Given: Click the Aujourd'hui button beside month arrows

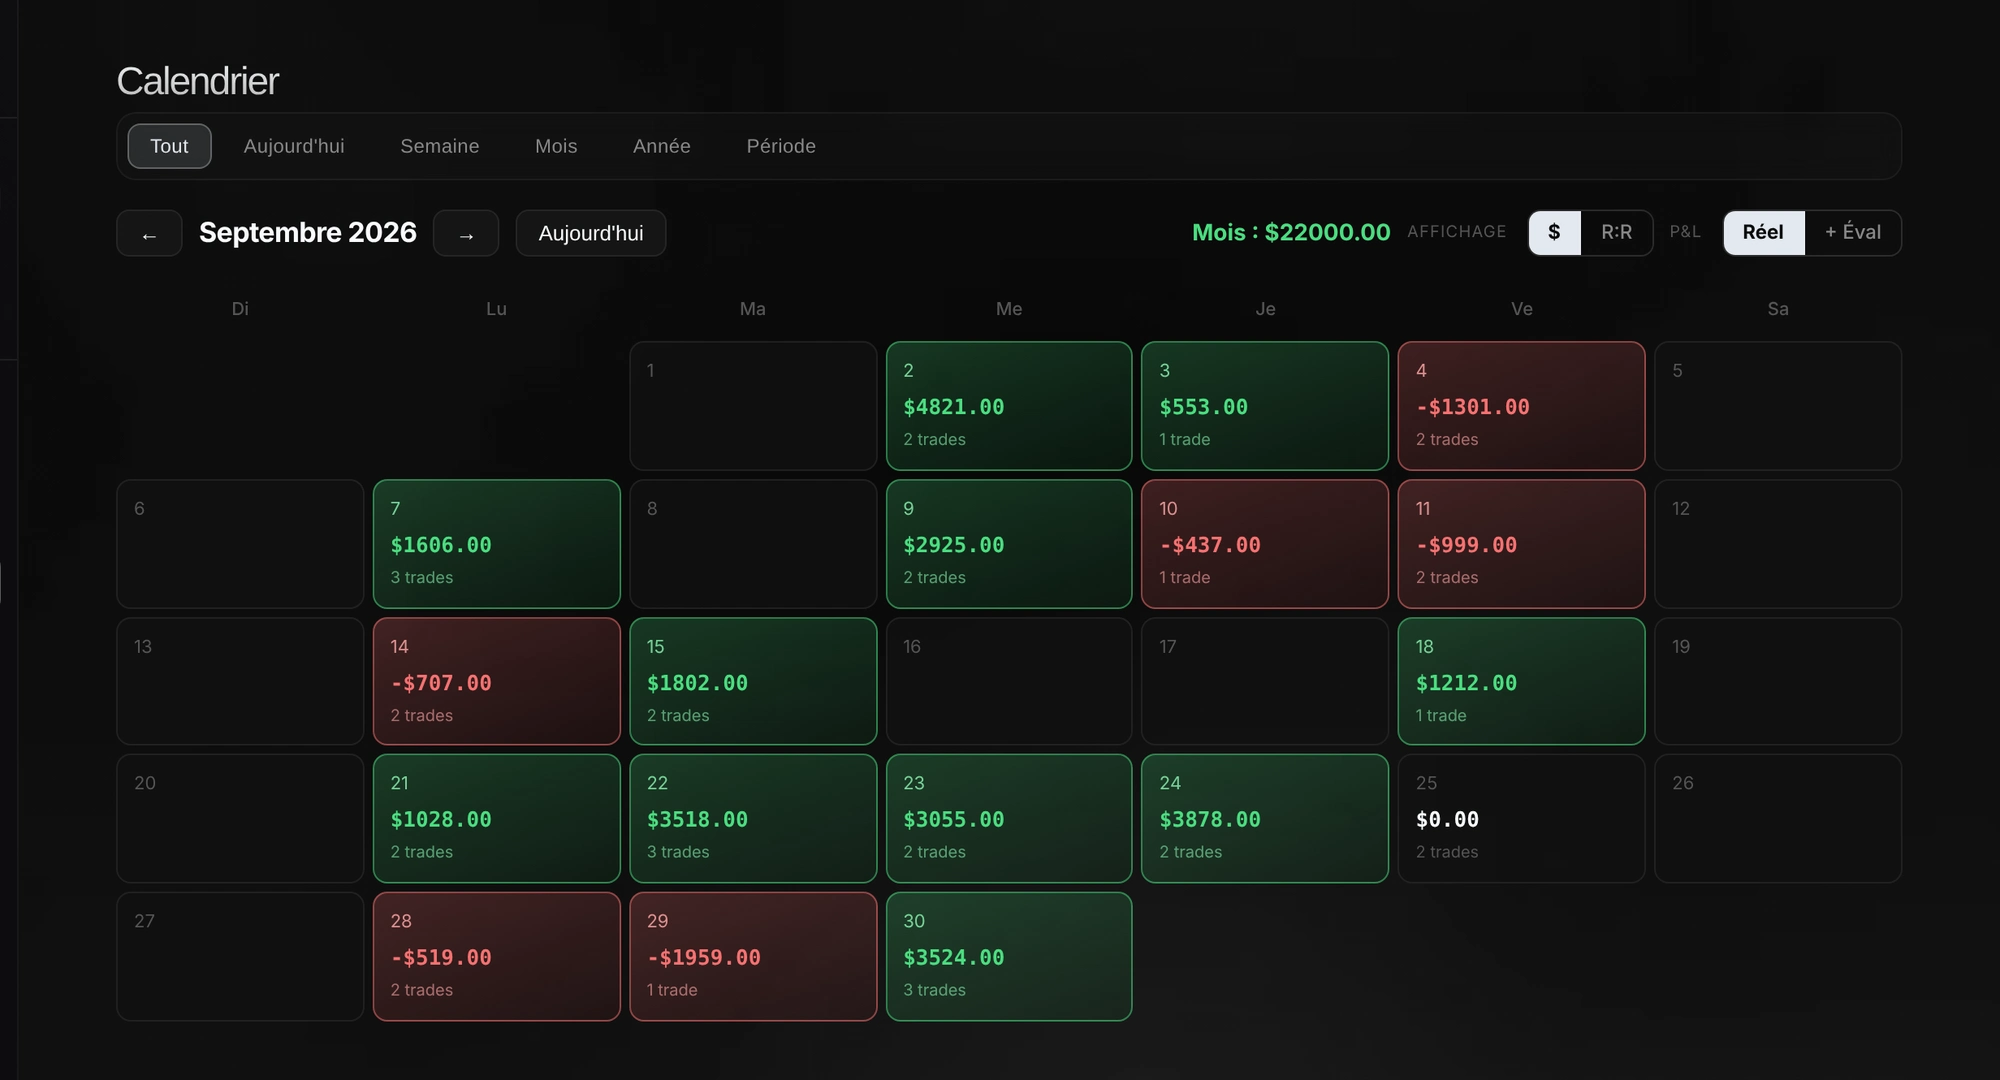Looking at the screenshot, I should point(591,233).
